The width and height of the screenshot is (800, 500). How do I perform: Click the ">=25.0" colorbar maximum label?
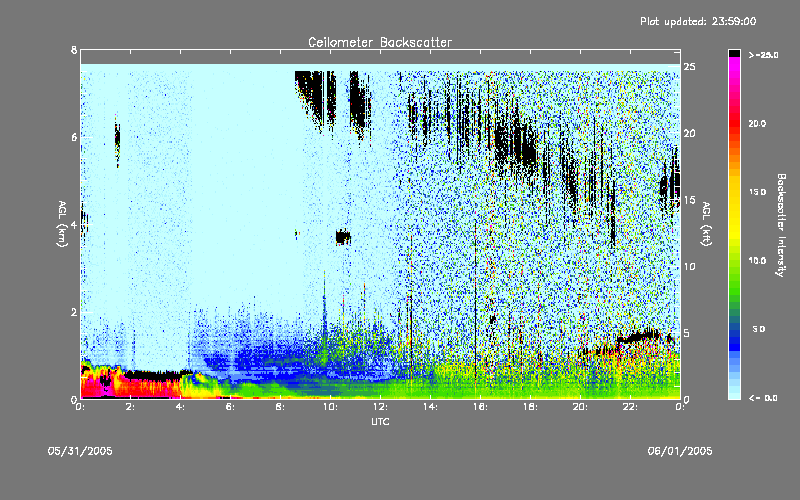click(763, 55)
